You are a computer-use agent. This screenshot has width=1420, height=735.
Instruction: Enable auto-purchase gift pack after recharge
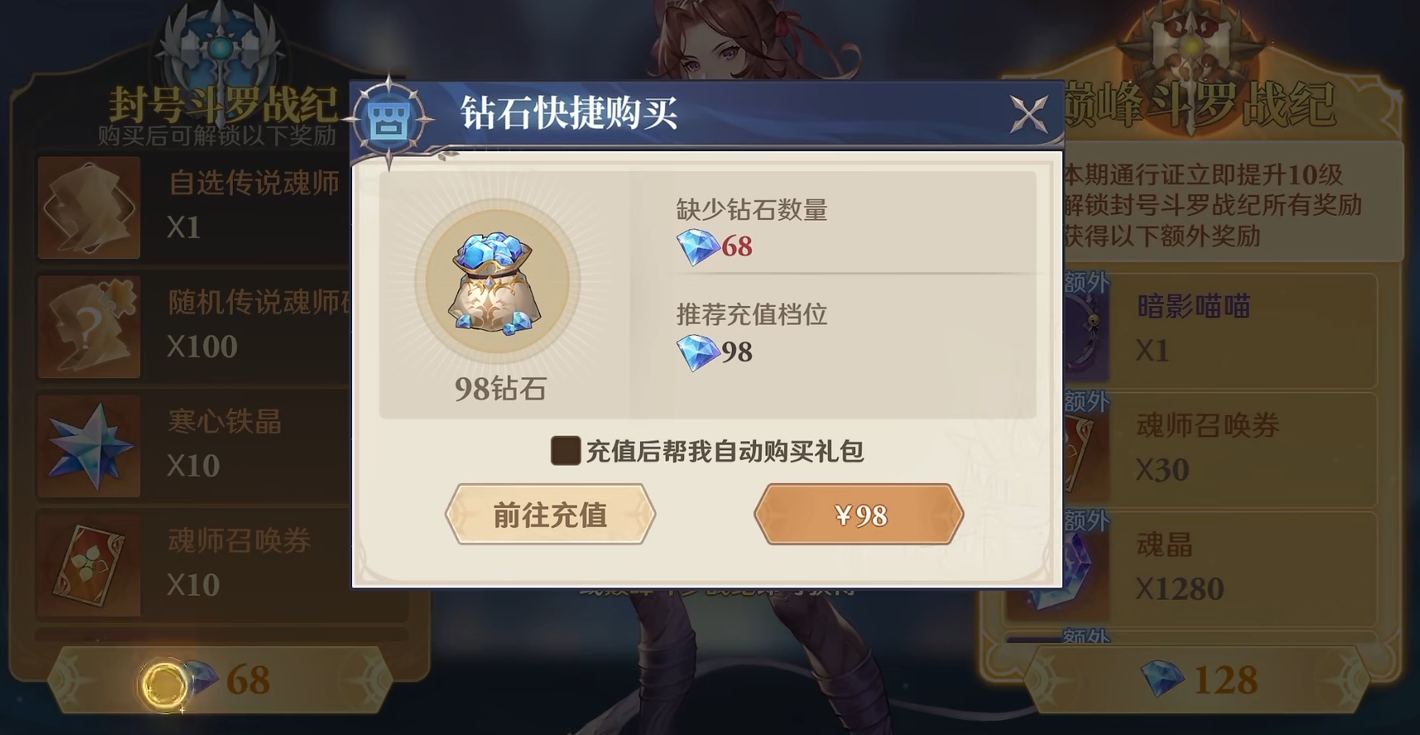[566, 450]
